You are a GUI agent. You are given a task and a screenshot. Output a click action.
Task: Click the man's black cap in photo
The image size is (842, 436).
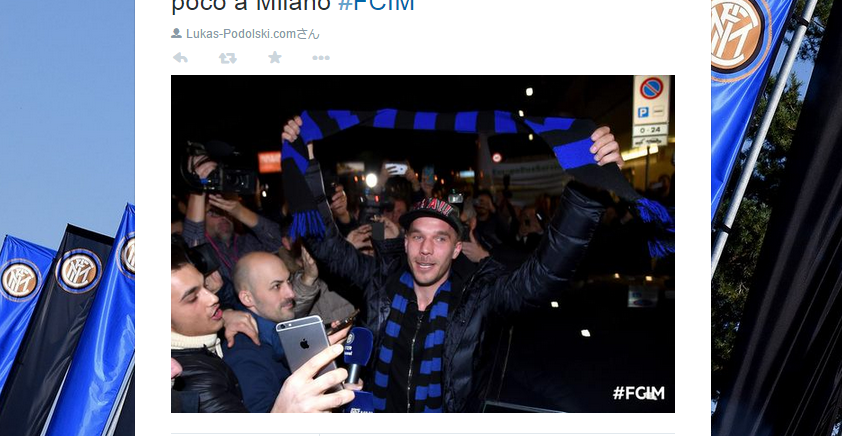(431, 212)
